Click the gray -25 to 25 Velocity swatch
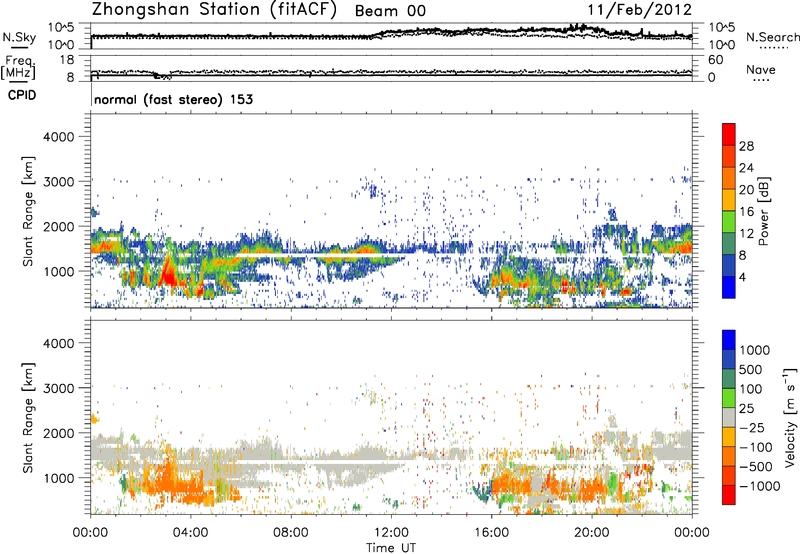 click(729, 417)
